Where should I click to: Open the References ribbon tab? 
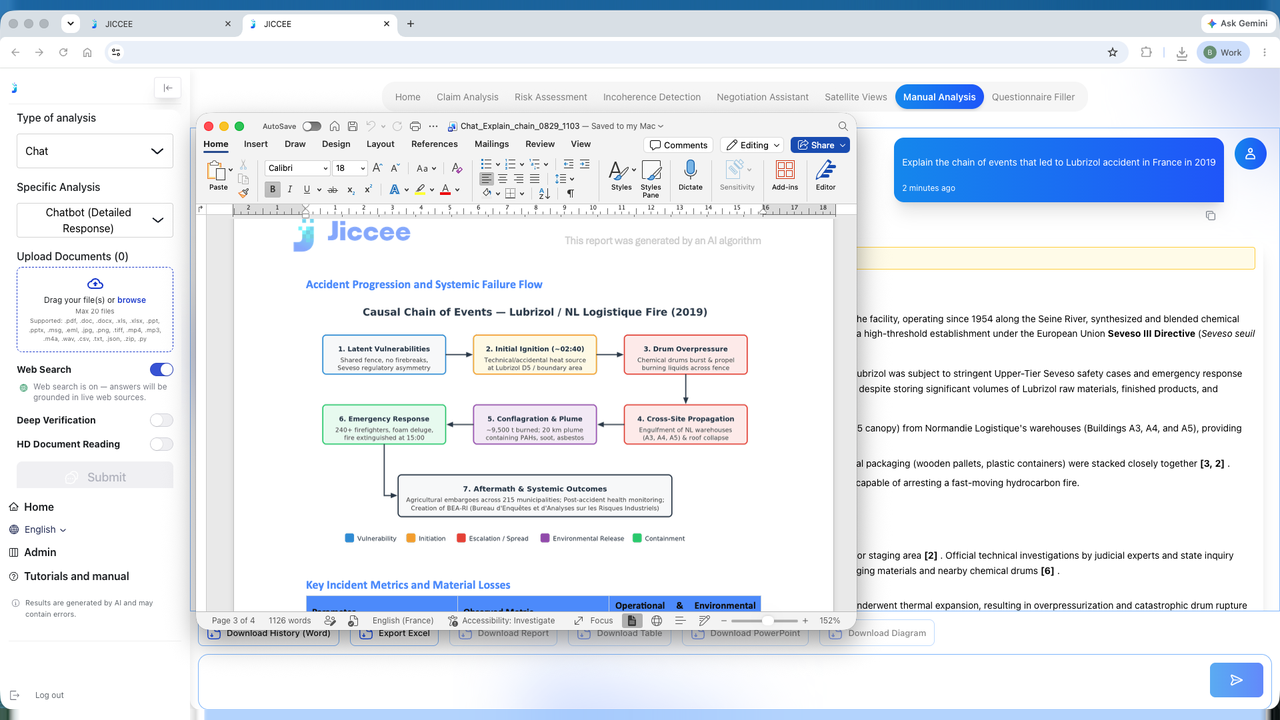point(434,144)
